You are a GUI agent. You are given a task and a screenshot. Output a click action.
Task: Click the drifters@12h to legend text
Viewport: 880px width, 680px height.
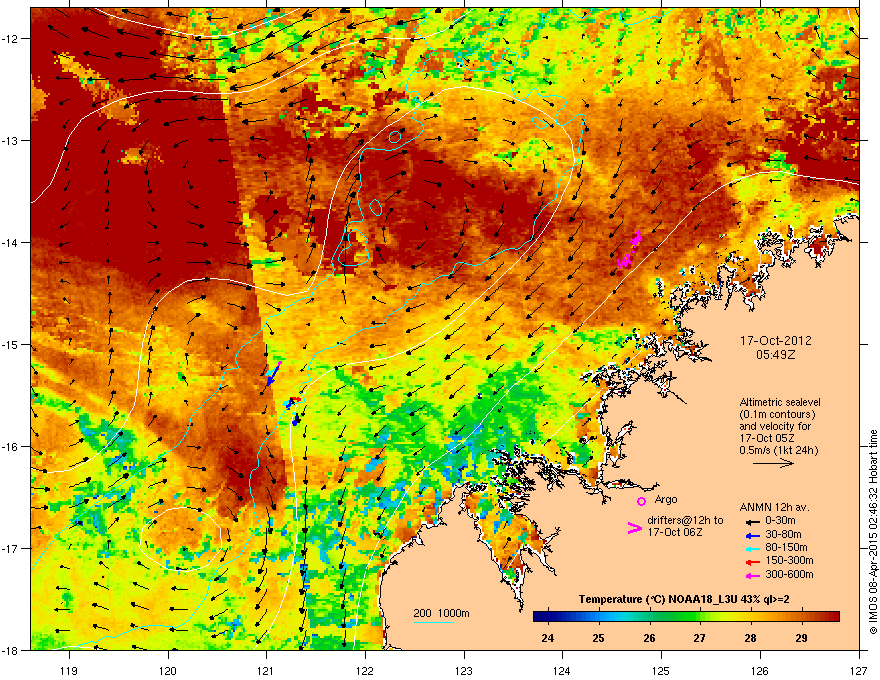click(685, 521)
